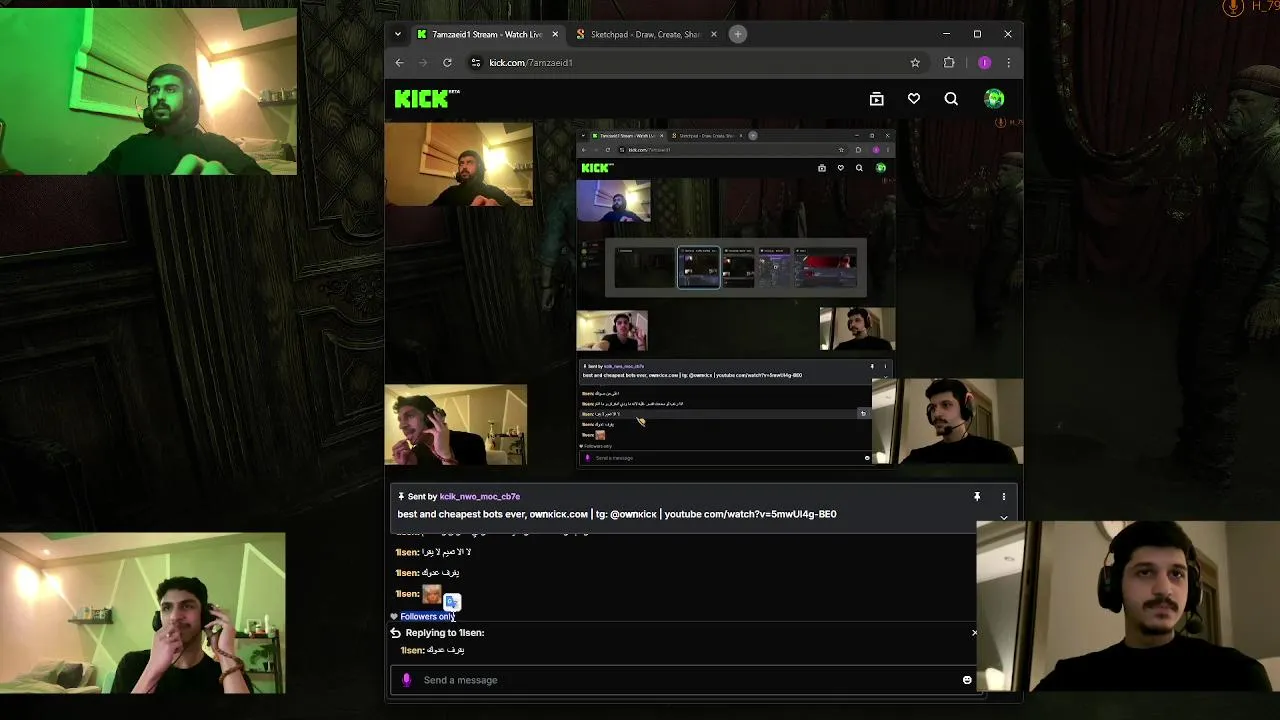Unpin the pinned chat message

pos(977,496)
